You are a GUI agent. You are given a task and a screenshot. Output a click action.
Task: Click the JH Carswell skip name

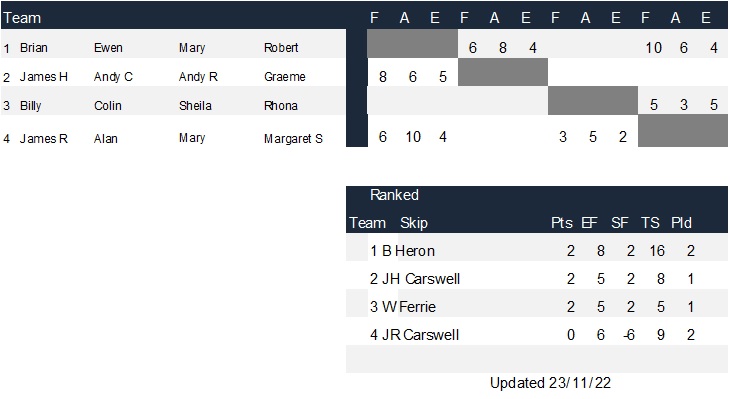421,279
